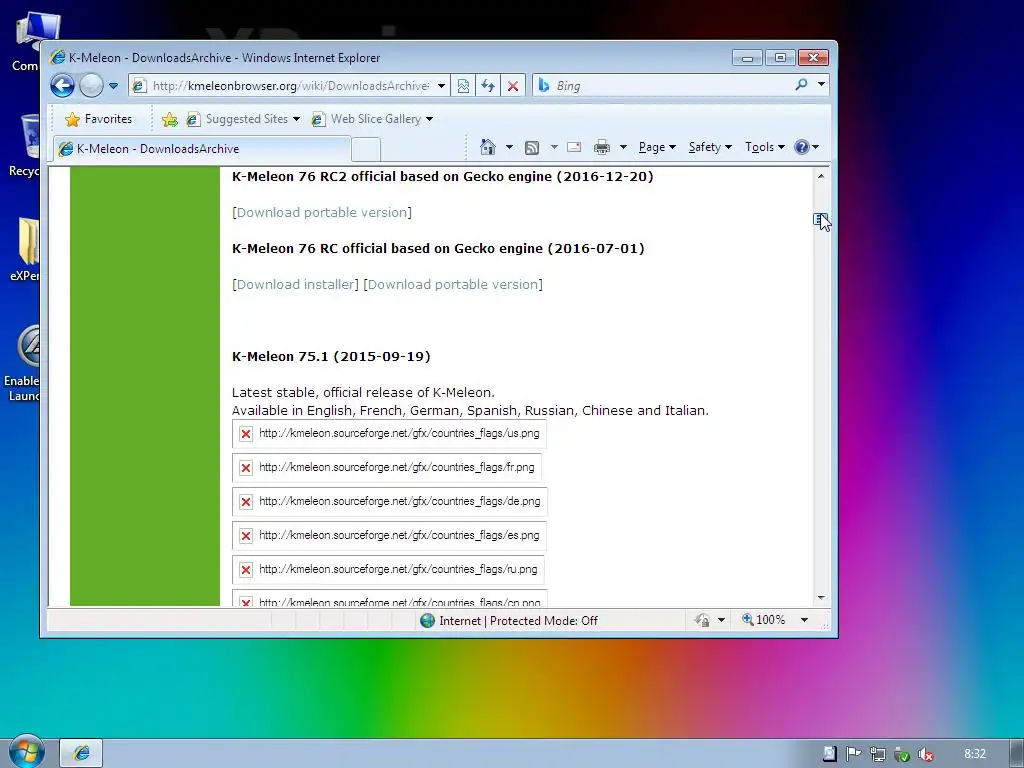
Task: Open a new blank tab
Action: point(366,150)
